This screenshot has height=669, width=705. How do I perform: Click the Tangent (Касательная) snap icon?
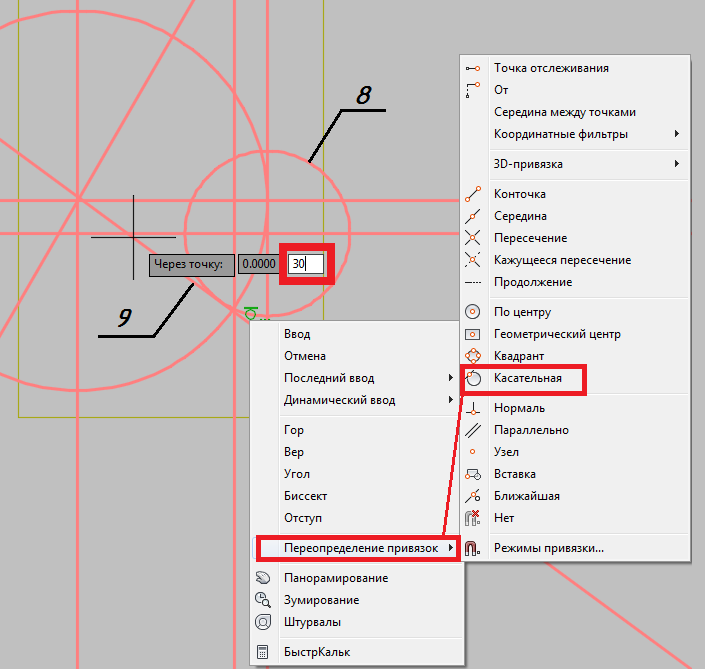474,378
